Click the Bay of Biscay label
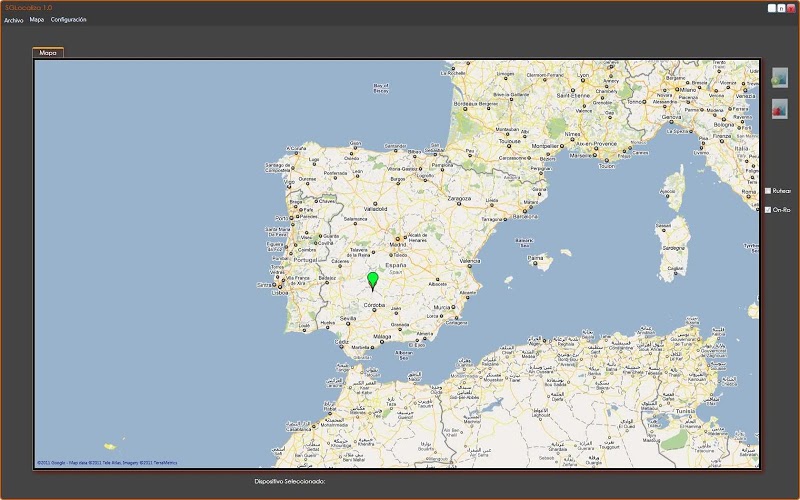Image resolution: width=800 pixels, height=500 pixels. click(381, 88)
